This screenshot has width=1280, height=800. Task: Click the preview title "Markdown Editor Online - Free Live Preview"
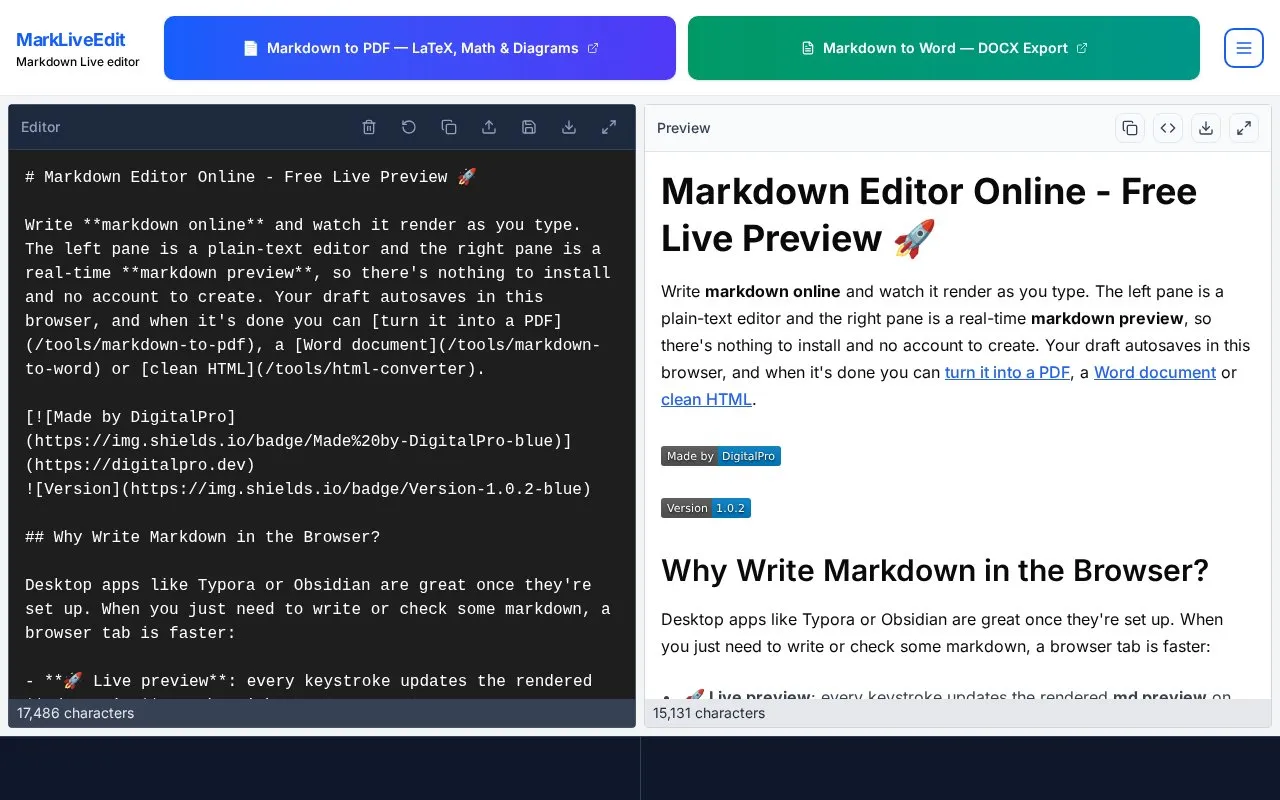929,215
